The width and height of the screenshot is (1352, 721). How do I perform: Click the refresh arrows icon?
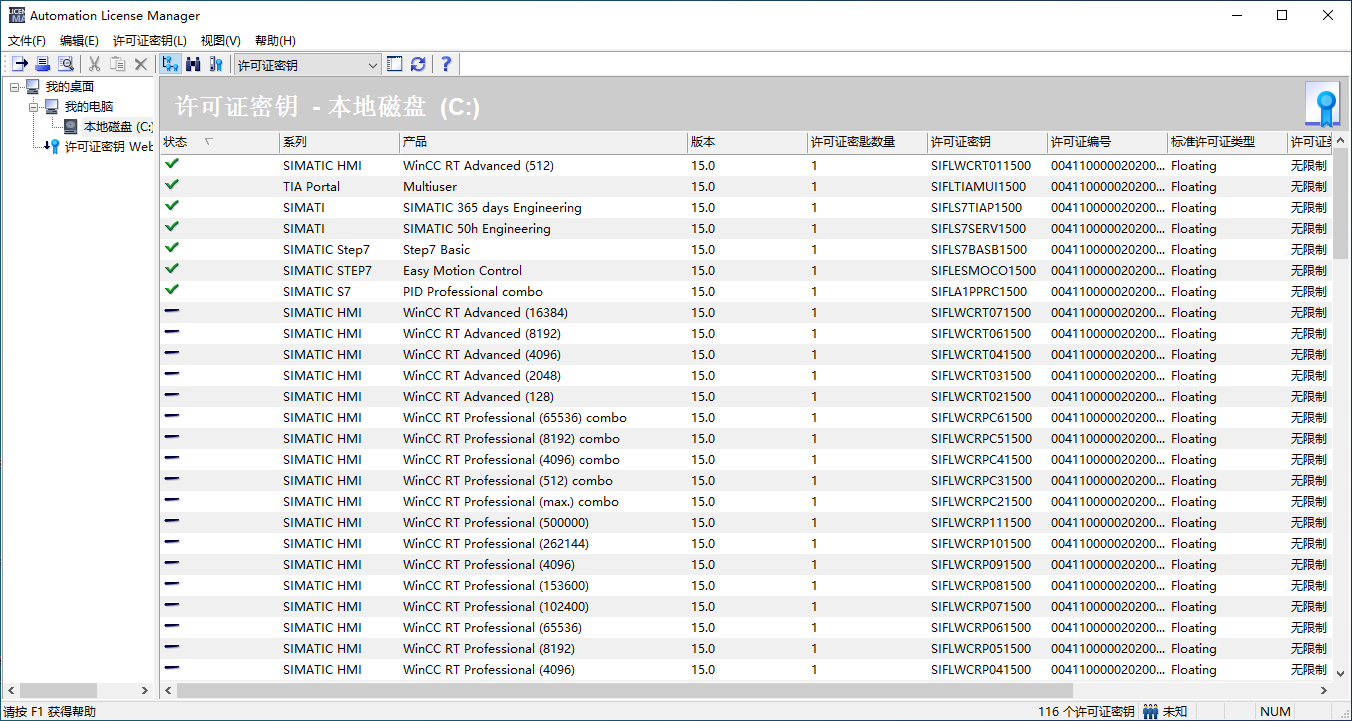[x=418, y=64]
